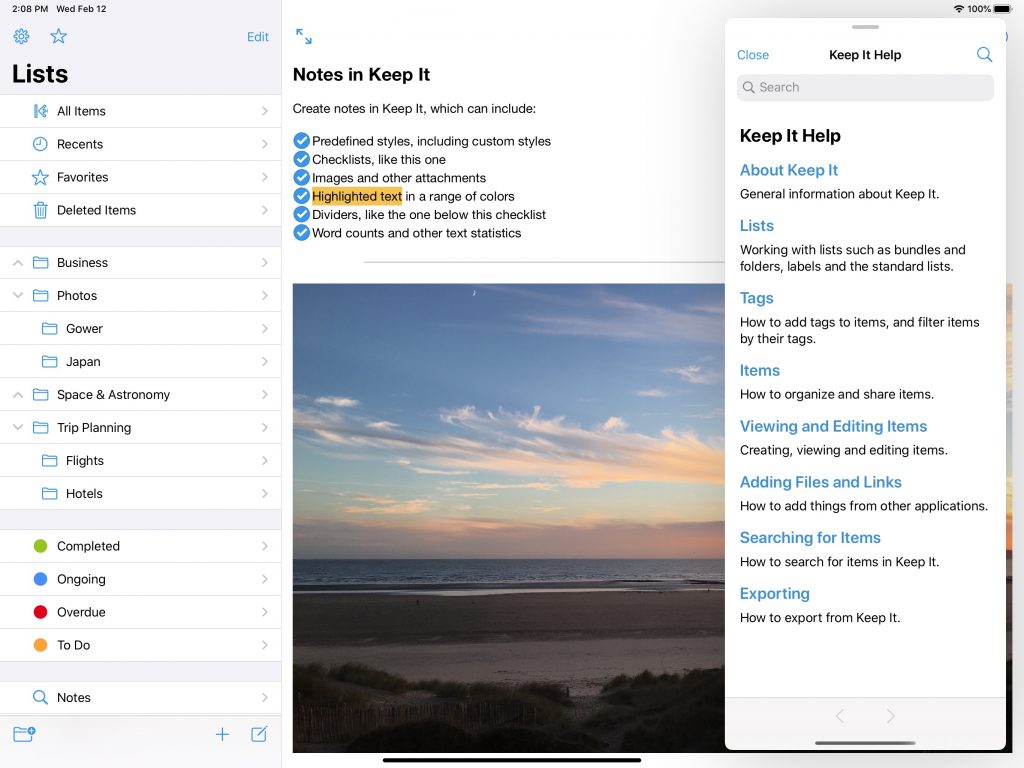Add new folder icon at bottom left

24,734
